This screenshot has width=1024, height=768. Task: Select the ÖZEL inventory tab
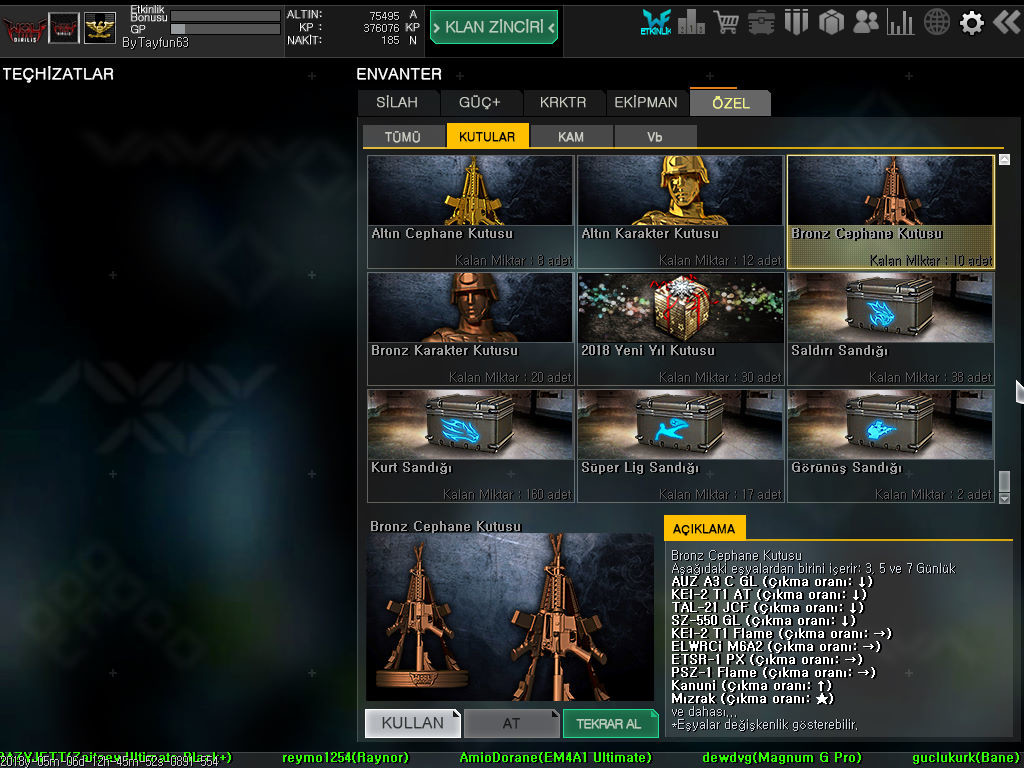coord(731,103)
